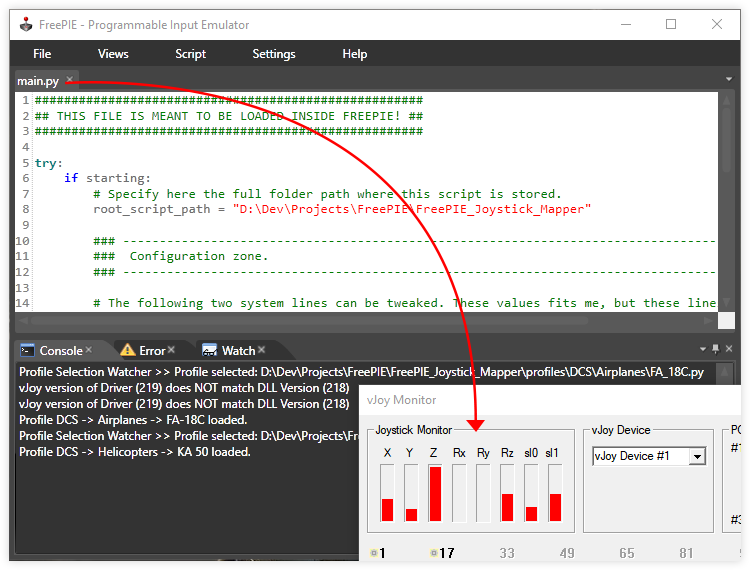Close the Console panel tab

(x=88, y=350)
